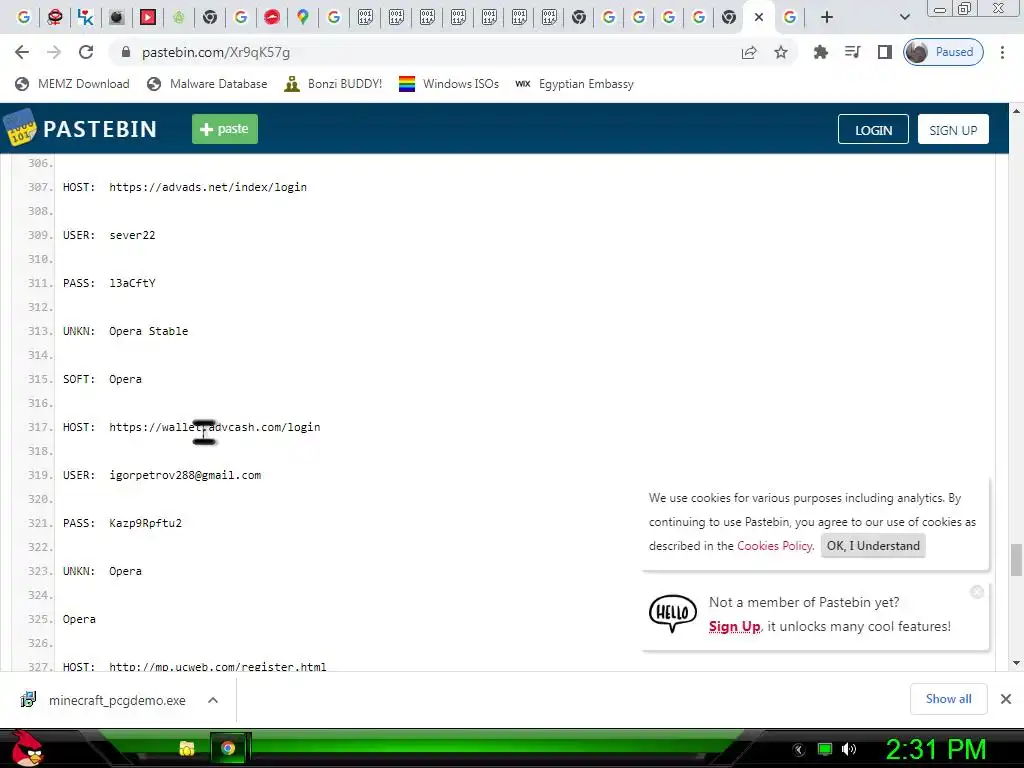Go back to the previous page
1024x768 pixels.
22,52
